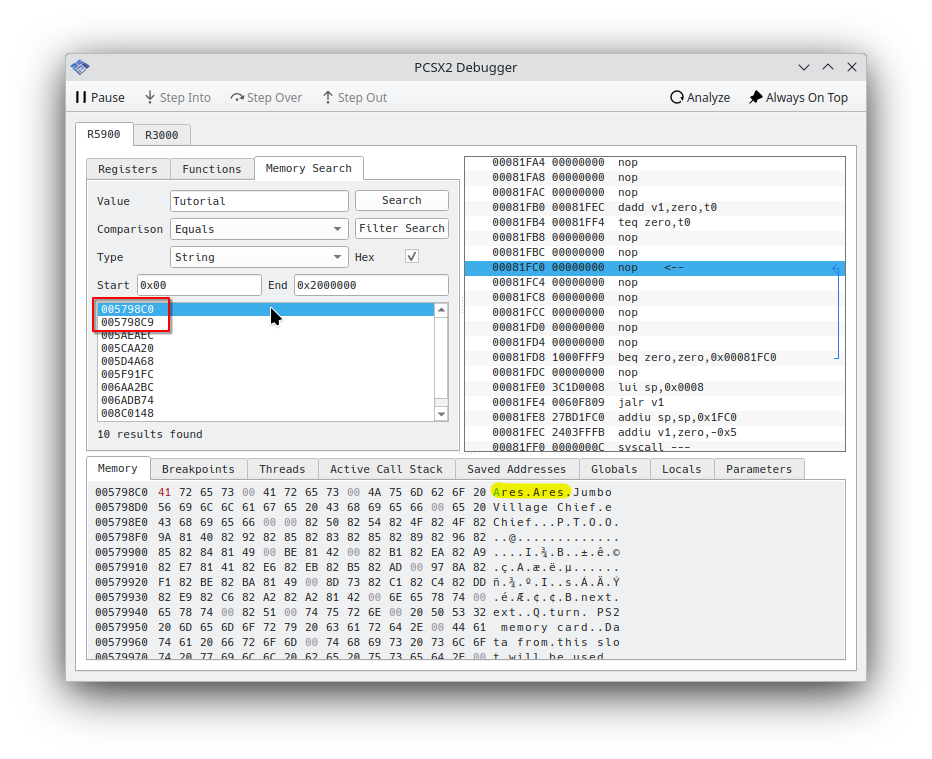Switch to the R5900 CPU tab
The image size is (932, 759).
click(104, 134)
